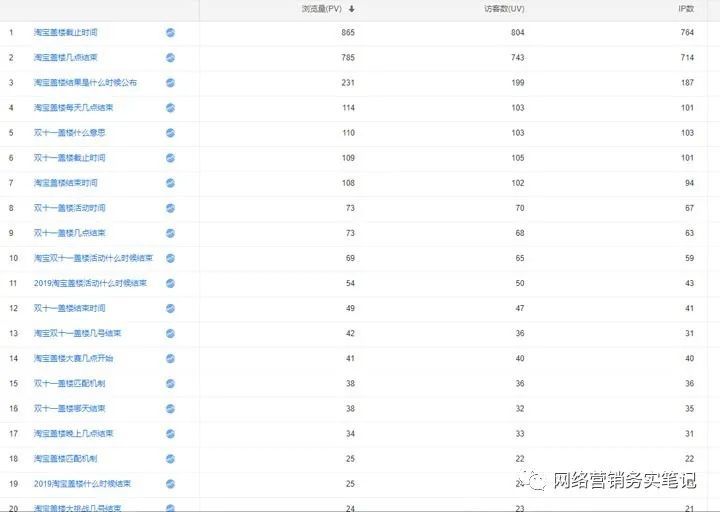The height and width of the screenshot is (512, 720).
Task: Click the icon beside 淘宝盖楼截止时间
Action: coord(170,33)
